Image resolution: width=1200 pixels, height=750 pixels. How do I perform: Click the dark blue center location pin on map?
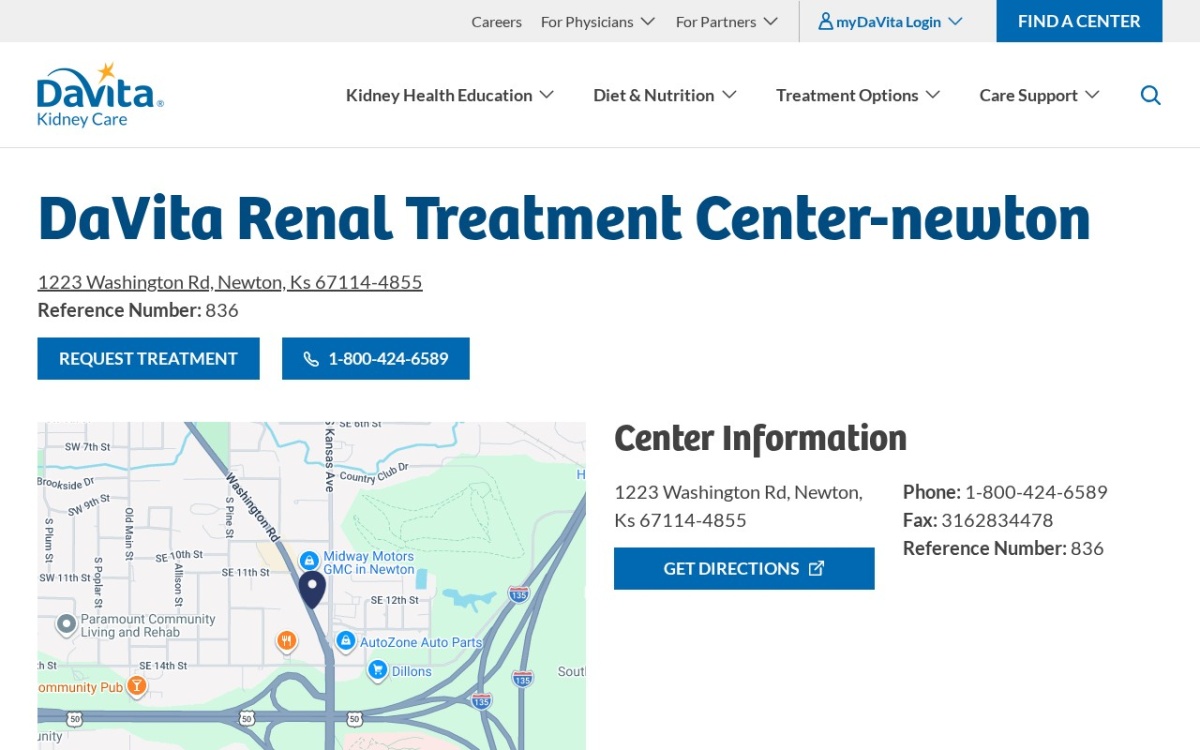coord(312,590)
